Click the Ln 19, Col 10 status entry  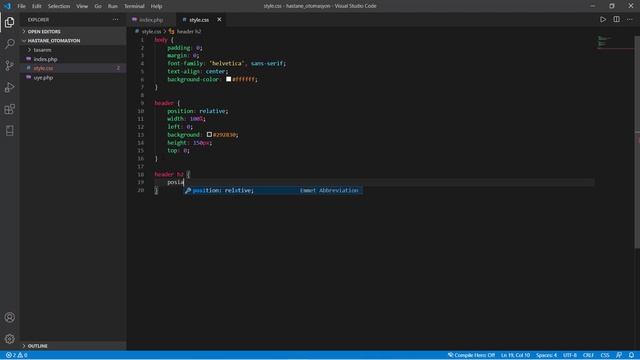point(515,355)
